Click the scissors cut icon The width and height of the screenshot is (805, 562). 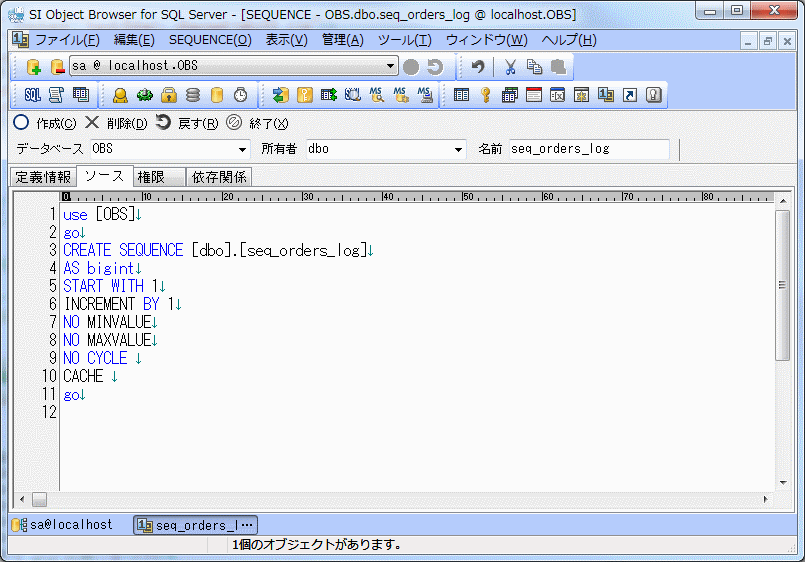pyautogui.click(x=510, y=67)
